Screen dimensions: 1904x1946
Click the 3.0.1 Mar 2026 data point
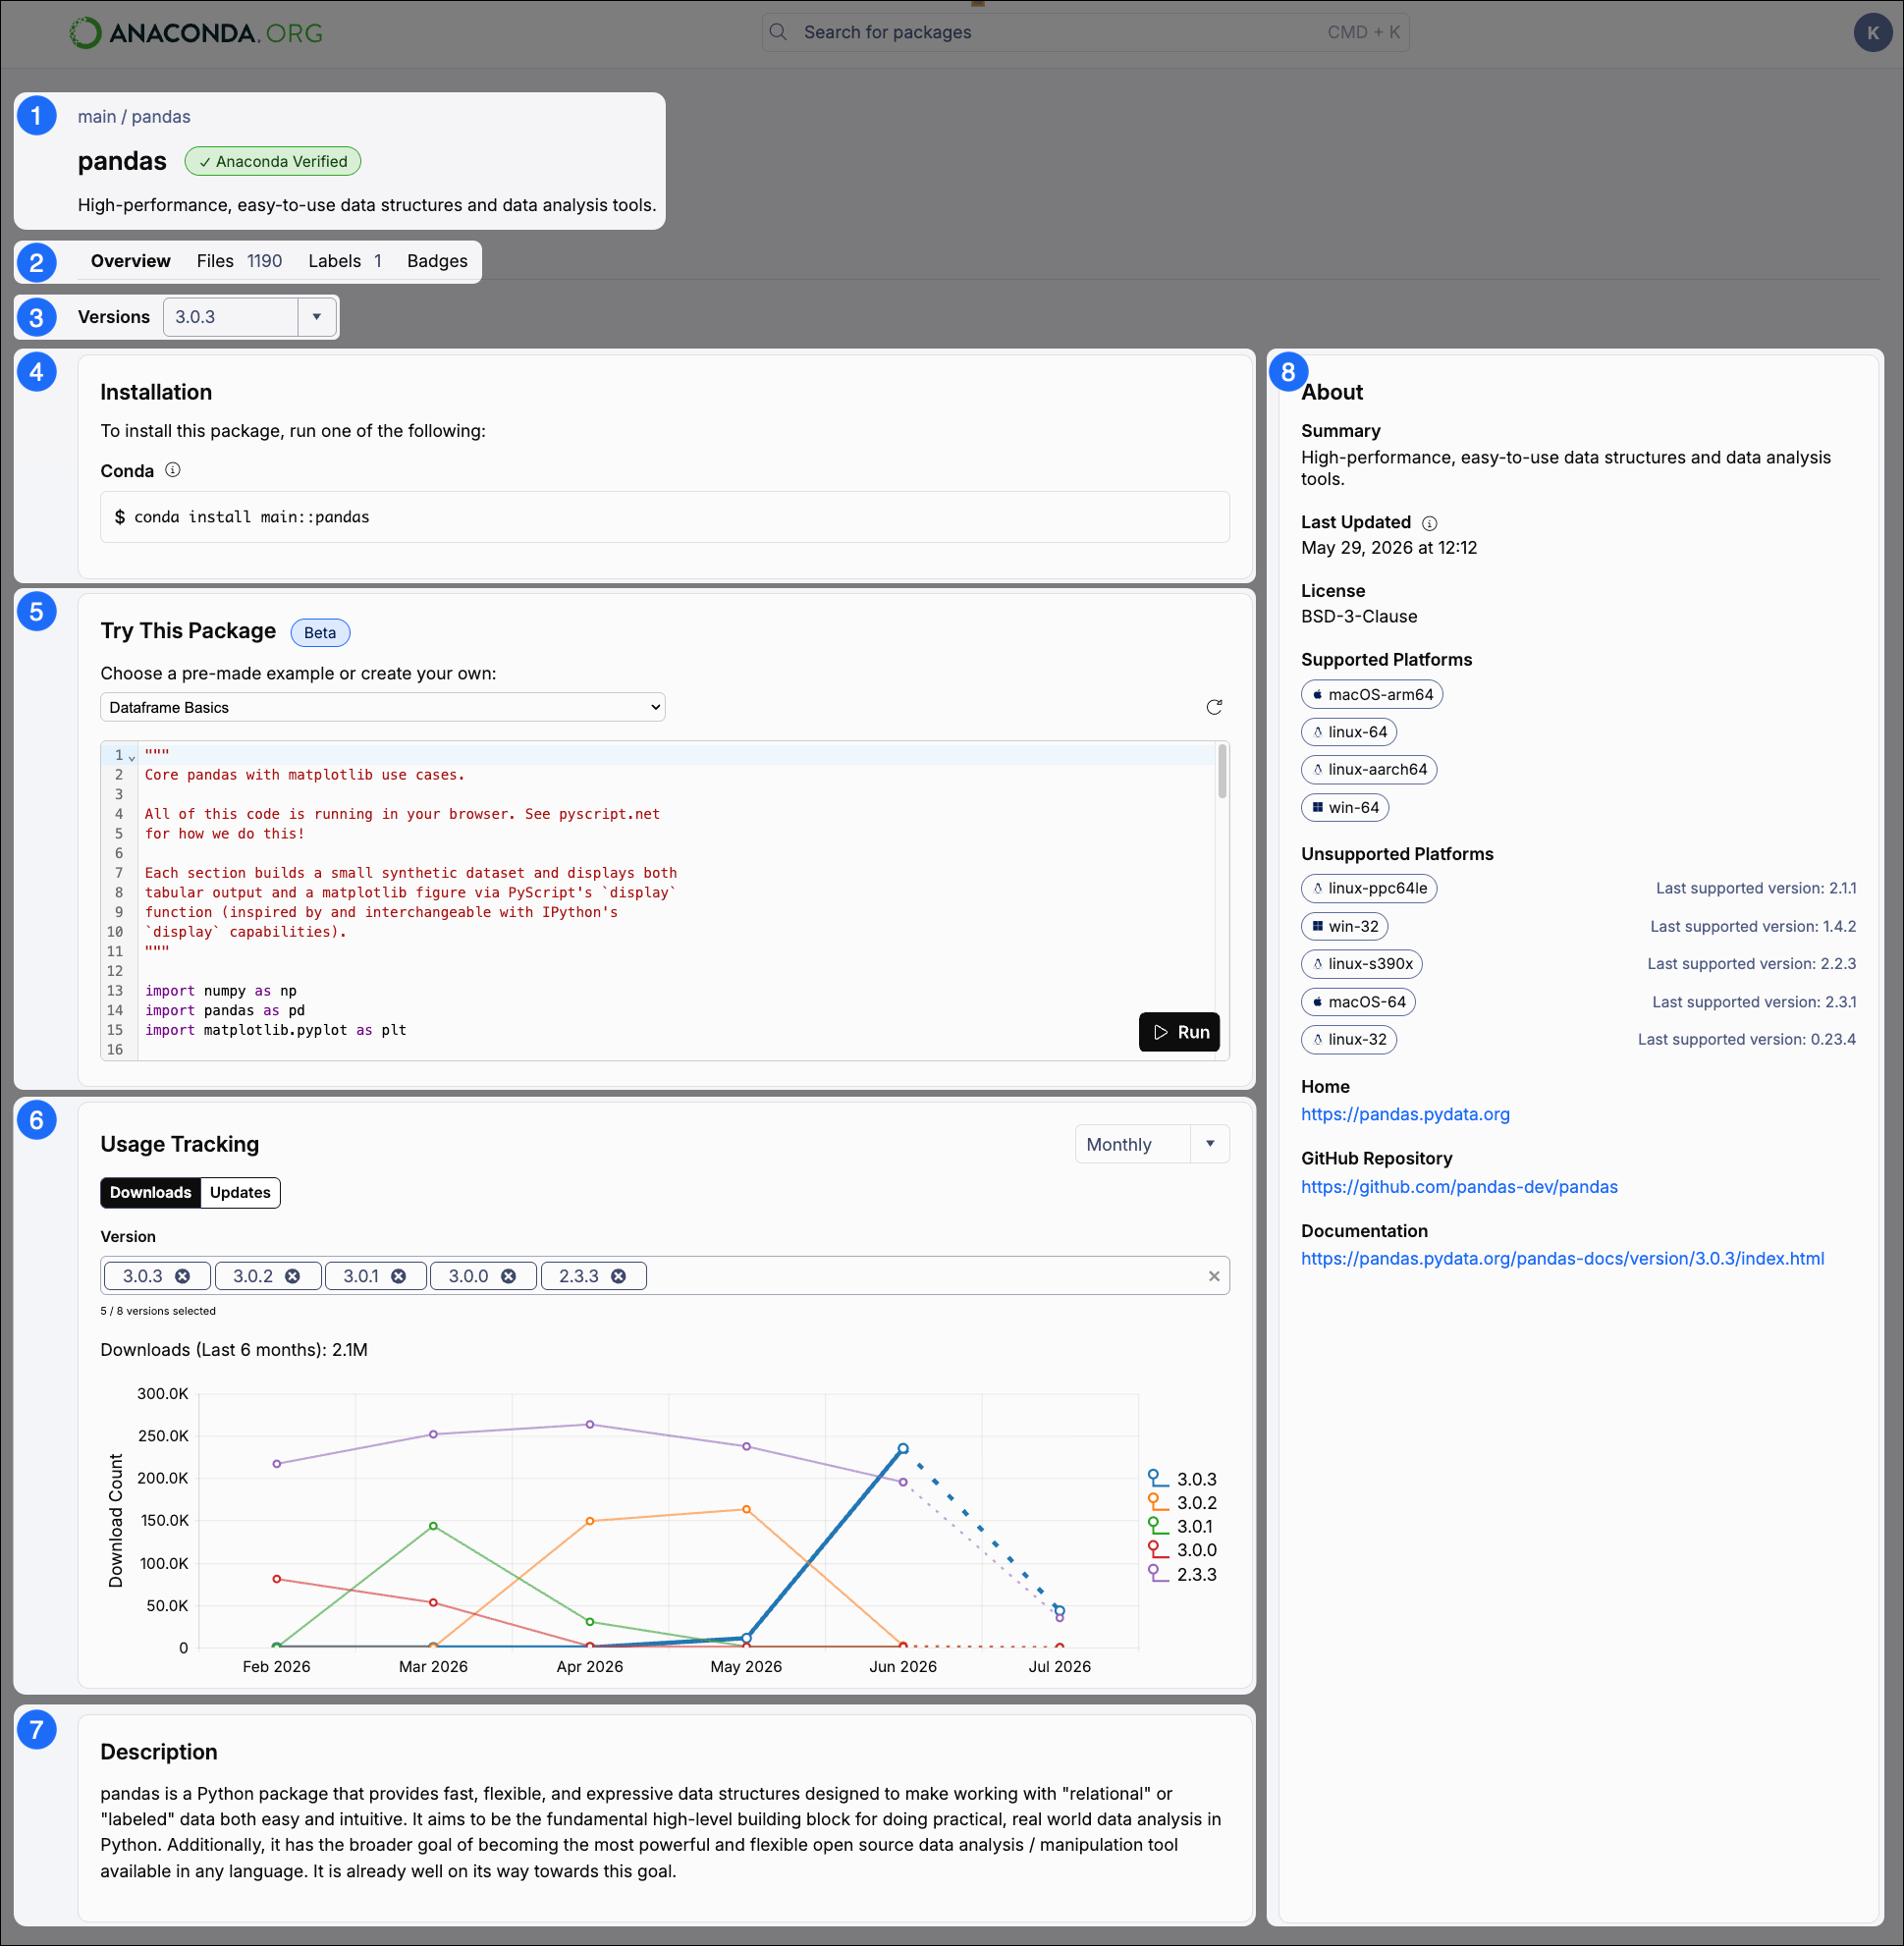(x=433, y=1526)
